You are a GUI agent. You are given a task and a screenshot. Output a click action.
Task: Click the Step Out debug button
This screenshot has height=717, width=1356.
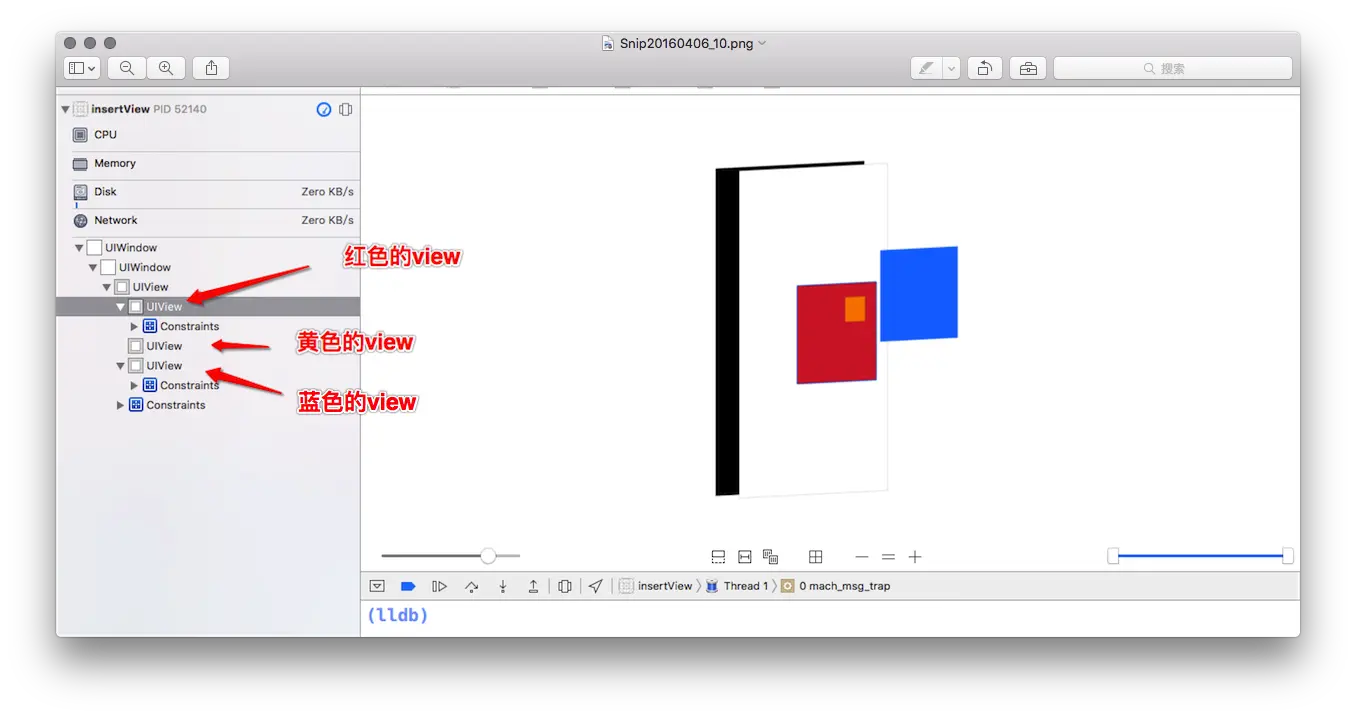point(534,586)
